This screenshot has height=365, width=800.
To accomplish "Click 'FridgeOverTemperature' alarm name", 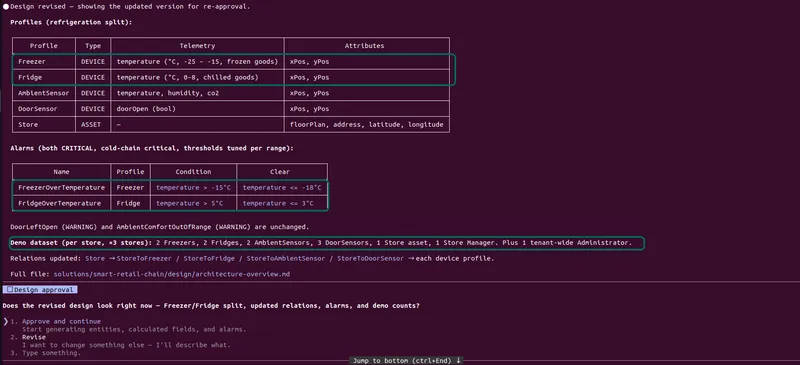I will coord(59,204).
